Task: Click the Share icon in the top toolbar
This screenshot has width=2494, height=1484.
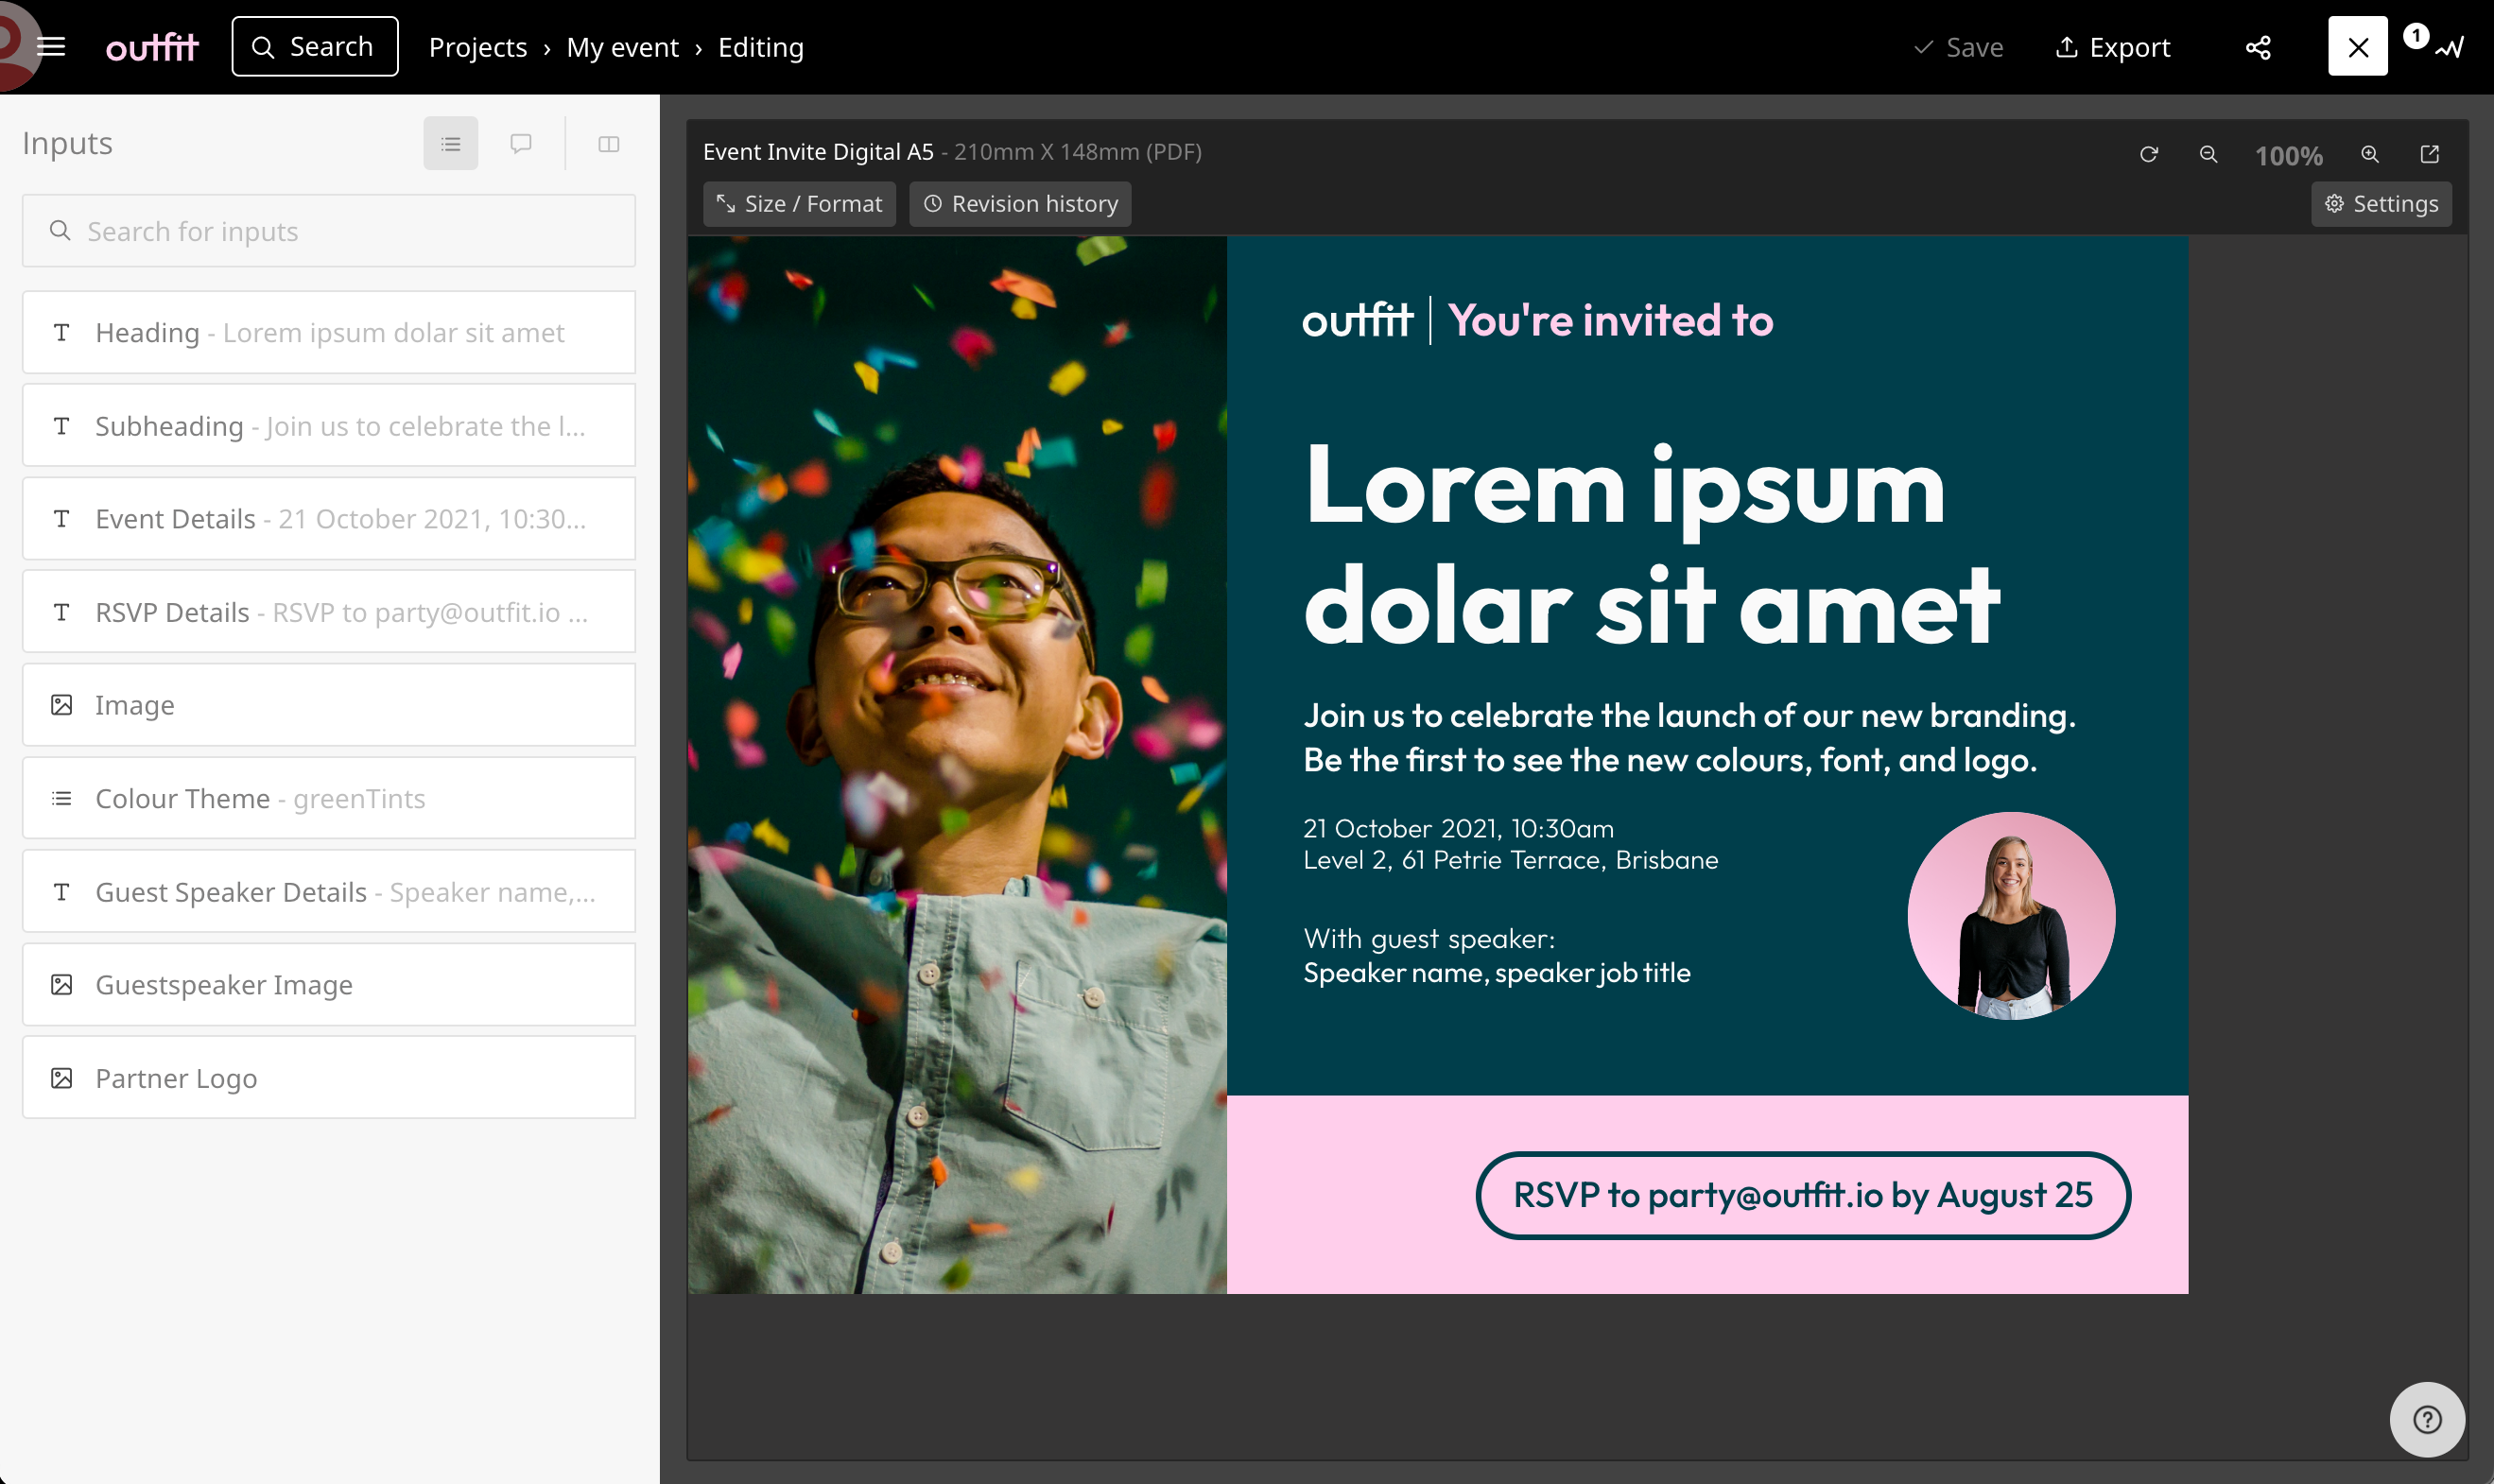Action: (2260, 47)
